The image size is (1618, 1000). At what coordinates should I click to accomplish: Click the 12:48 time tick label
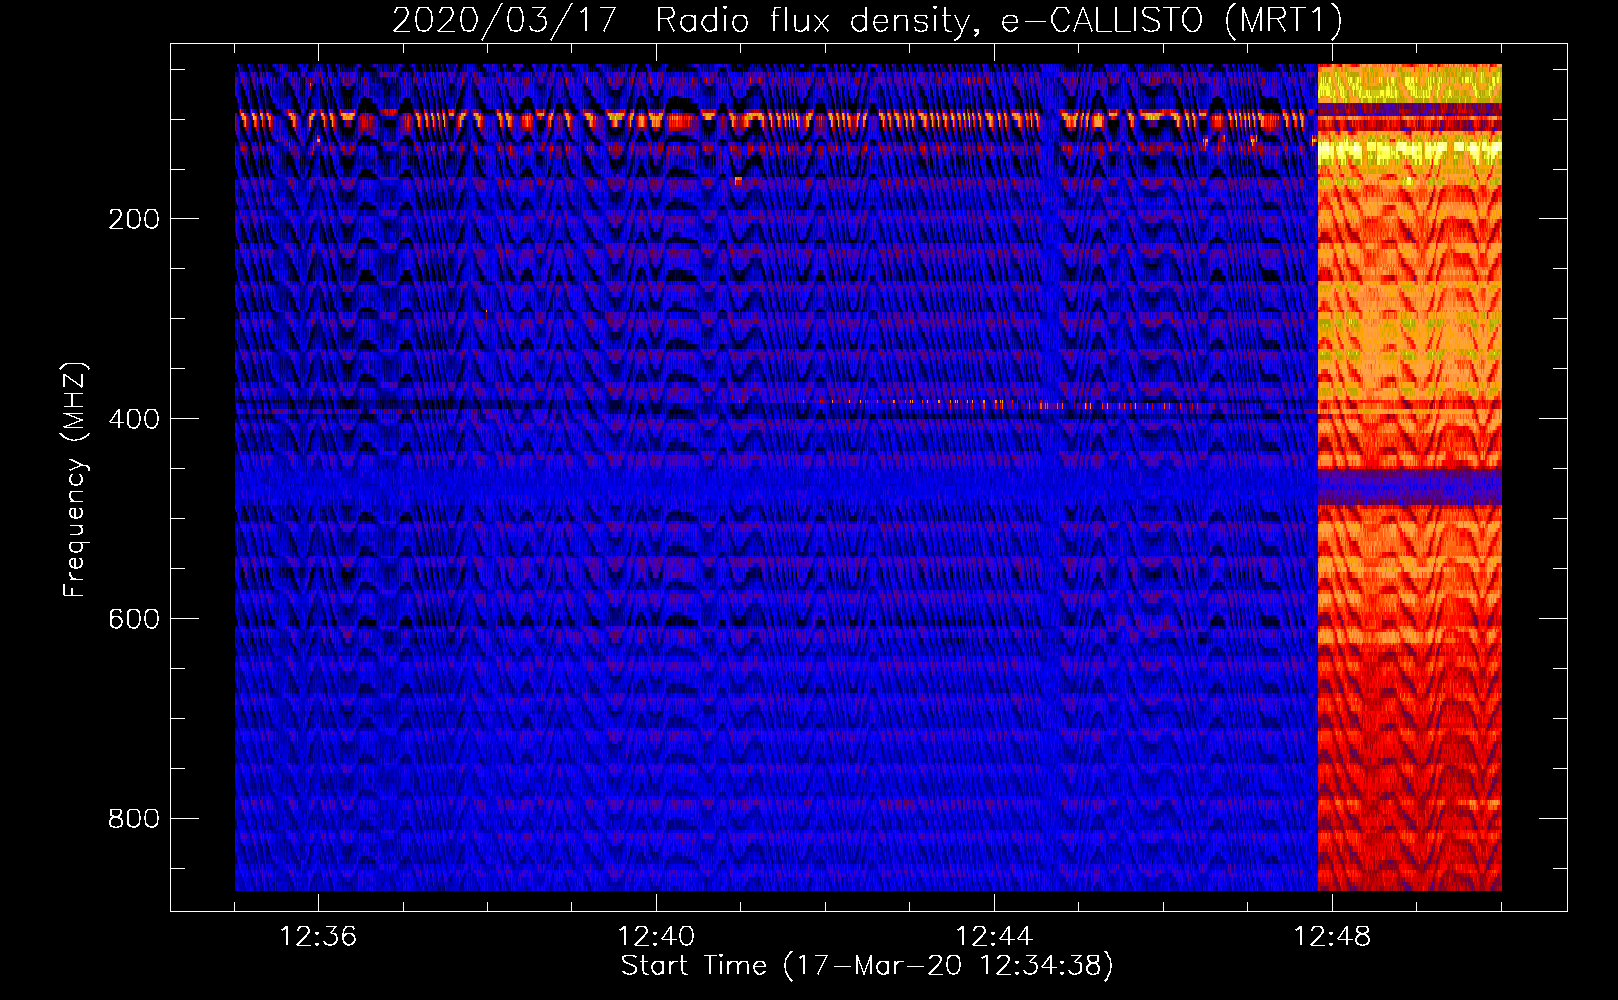pos(1332,936)
